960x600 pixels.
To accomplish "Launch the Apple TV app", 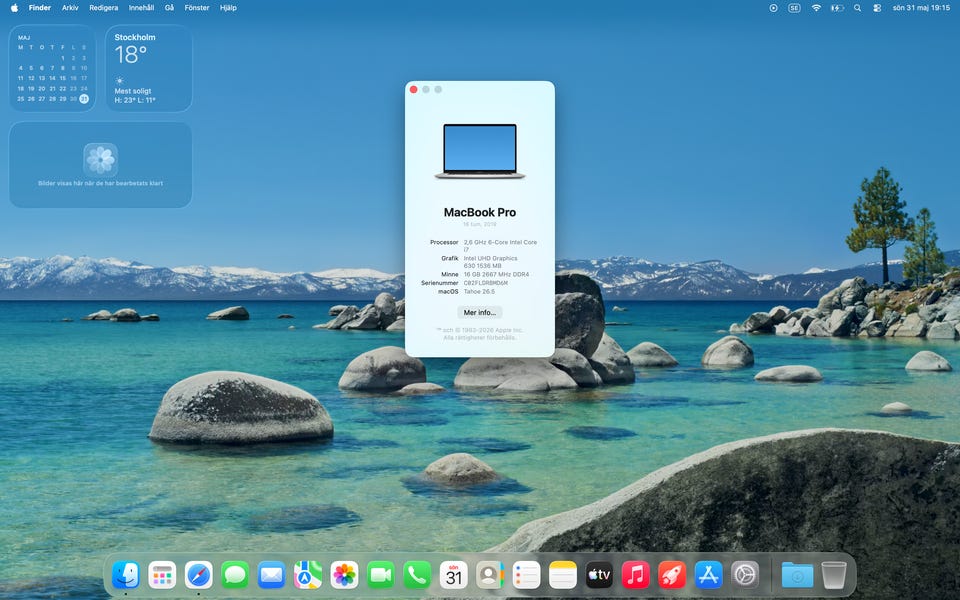I will tap(599, 576).
